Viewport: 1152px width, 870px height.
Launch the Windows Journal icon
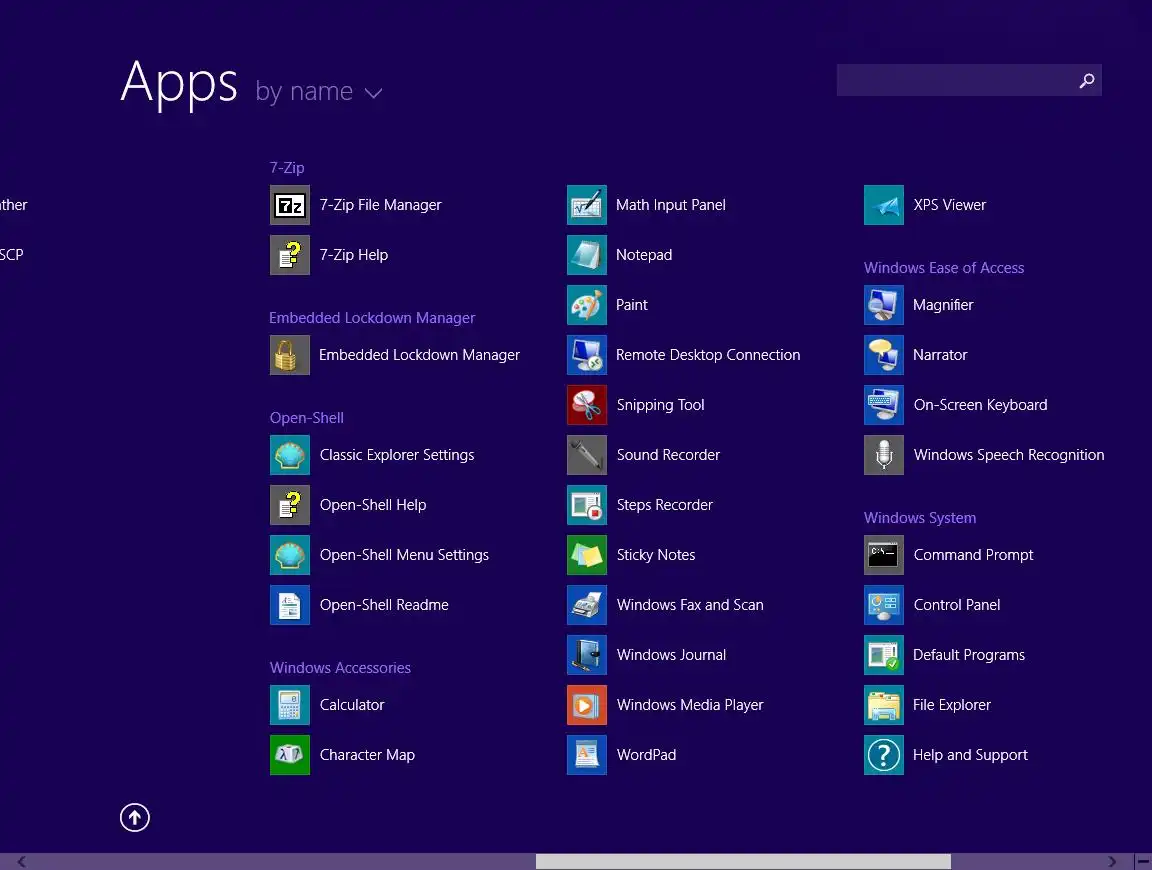587,655
